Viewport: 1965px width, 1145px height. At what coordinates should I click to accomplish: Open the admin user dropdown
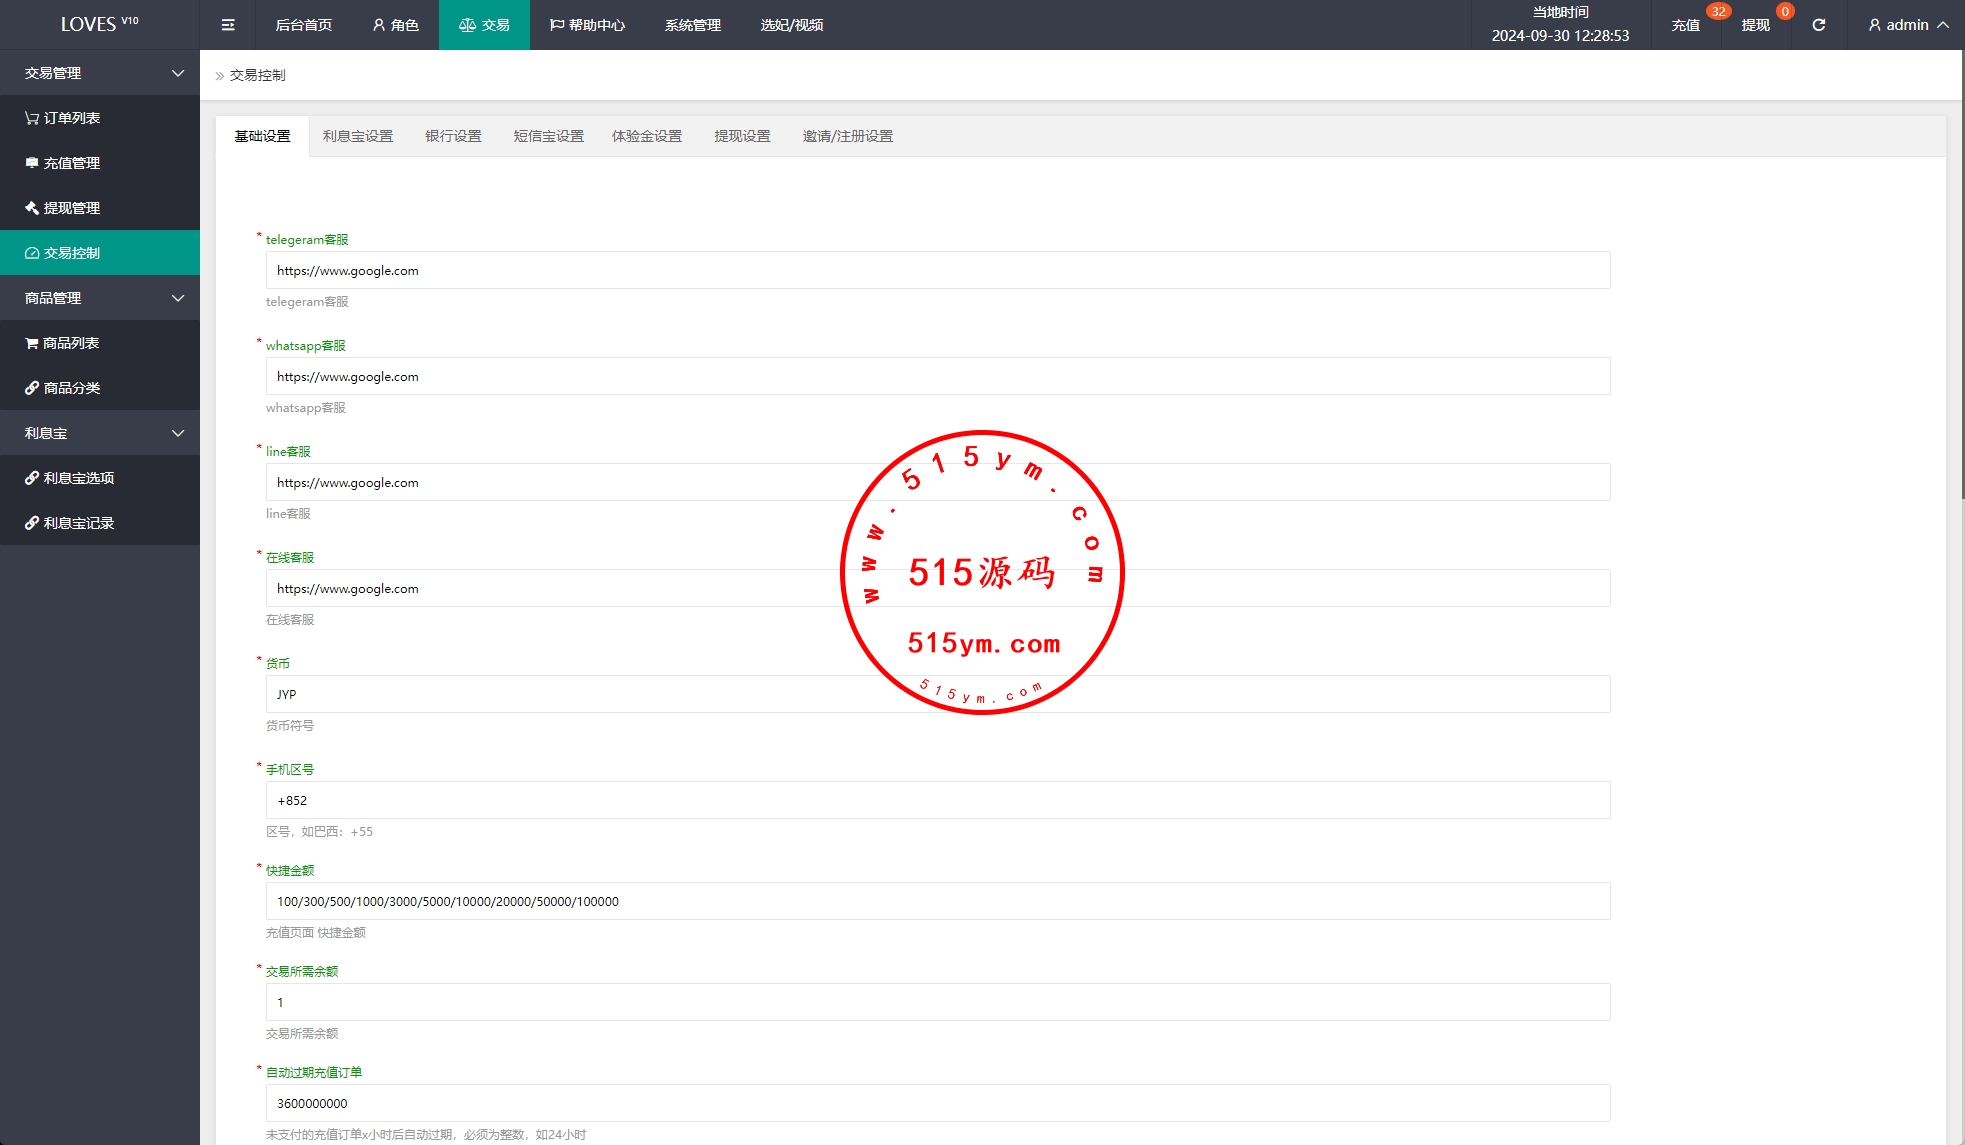pos(1908,25)
